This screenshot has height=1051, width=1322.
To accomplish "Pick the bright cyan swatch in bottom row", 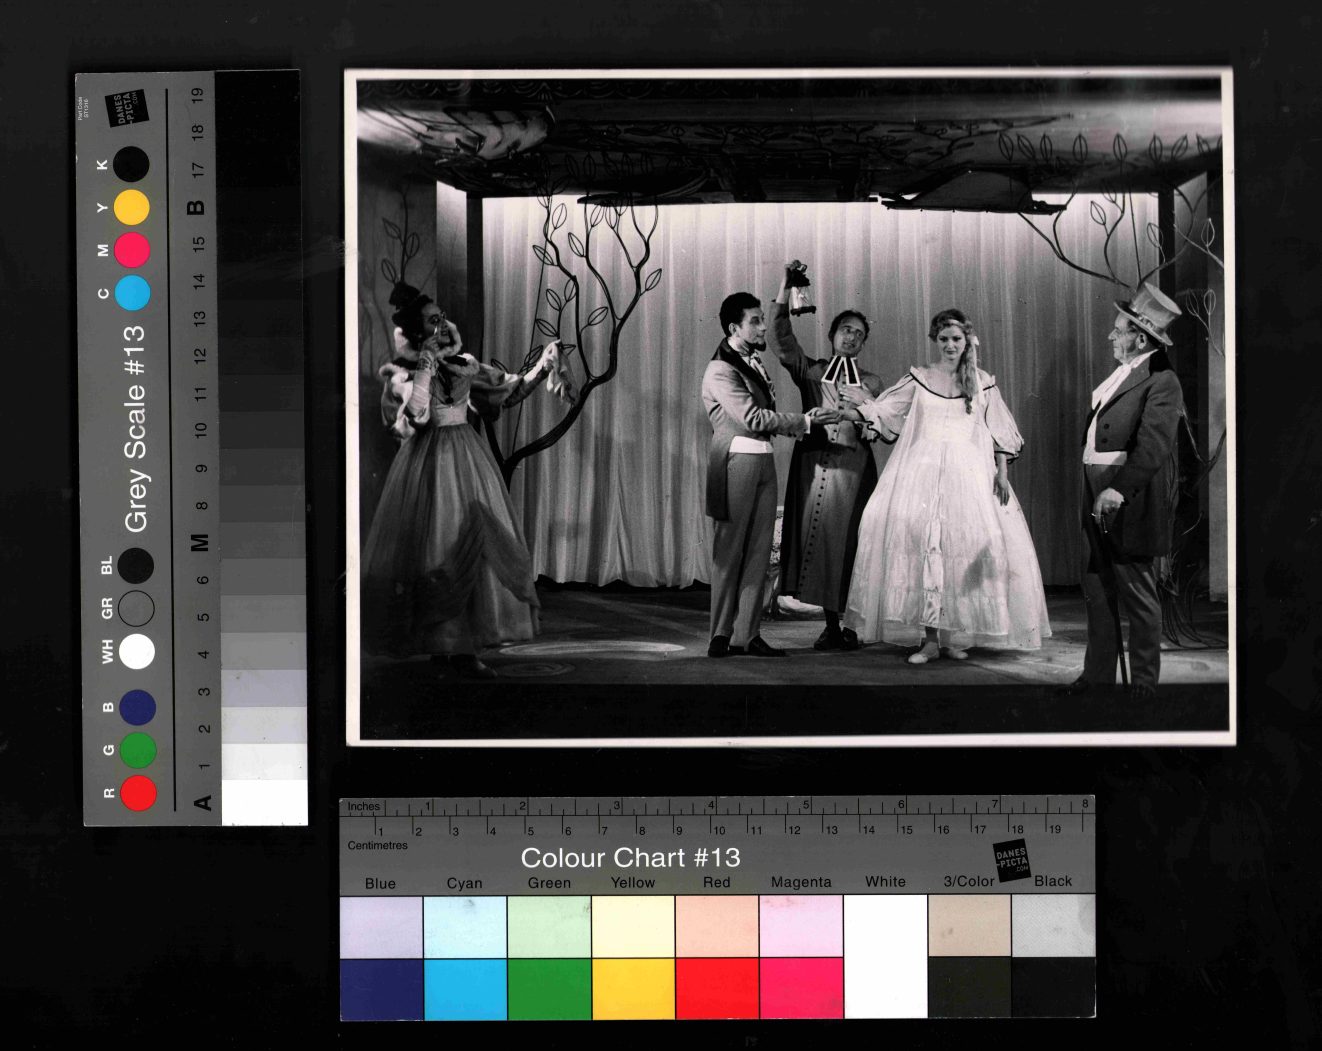I will click(x=465, y=988).
